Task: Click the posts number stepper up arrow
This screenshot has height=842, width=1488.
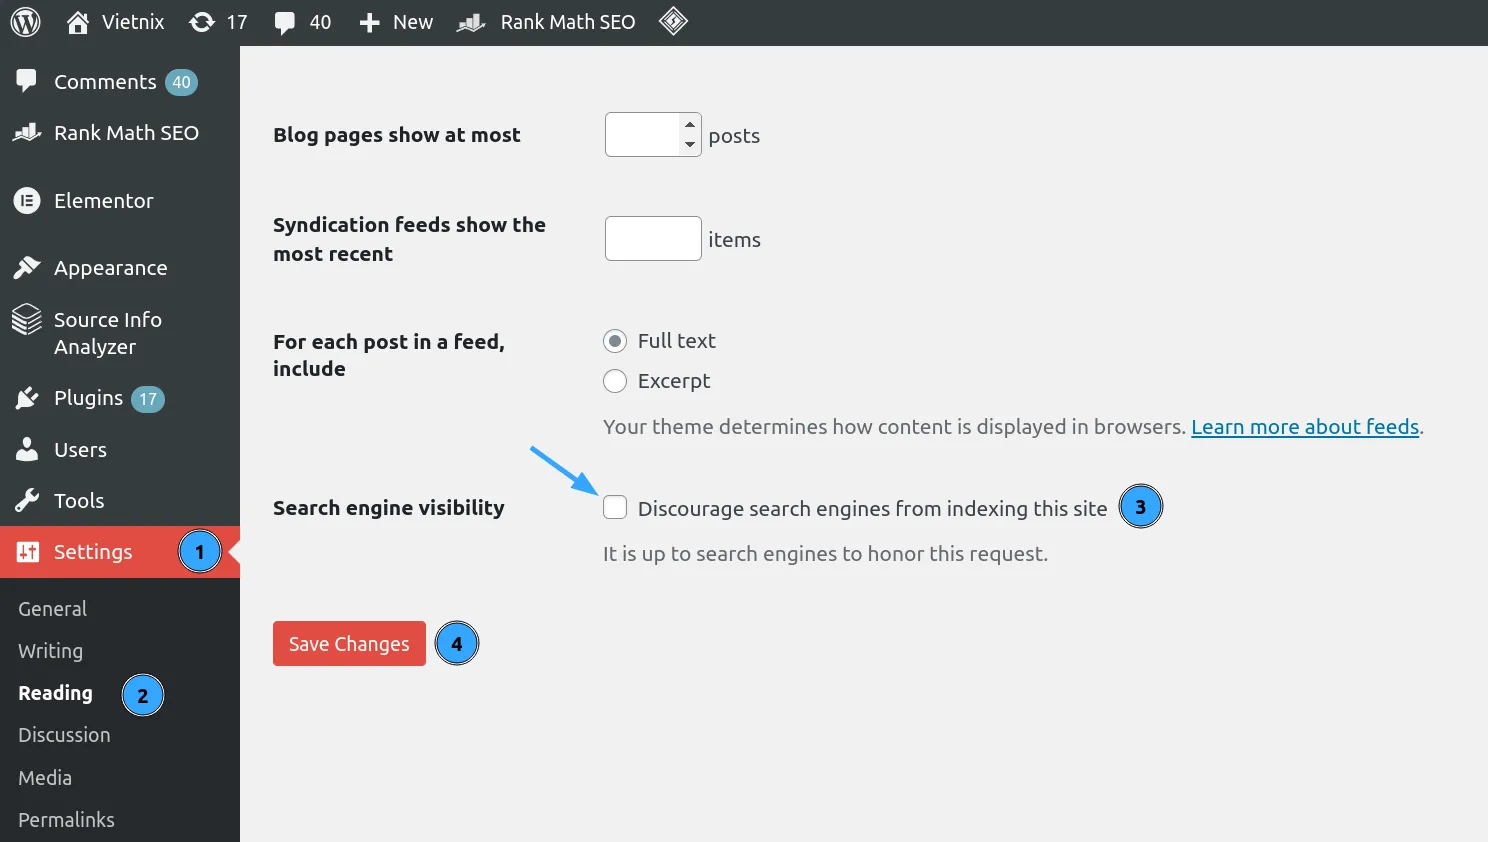Action: pos(690,126)
